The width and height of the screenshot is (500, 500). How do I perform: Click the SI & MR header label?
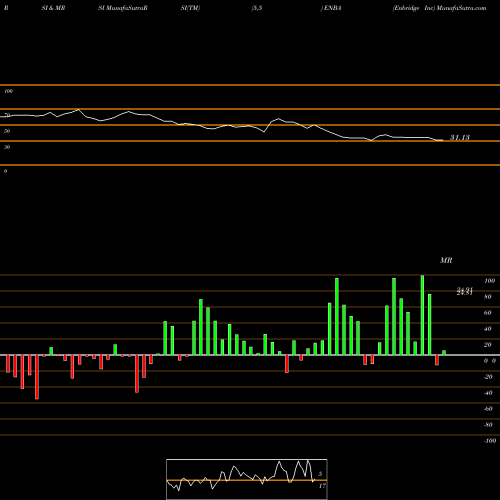pyautogui.click(x=53, y=8)
